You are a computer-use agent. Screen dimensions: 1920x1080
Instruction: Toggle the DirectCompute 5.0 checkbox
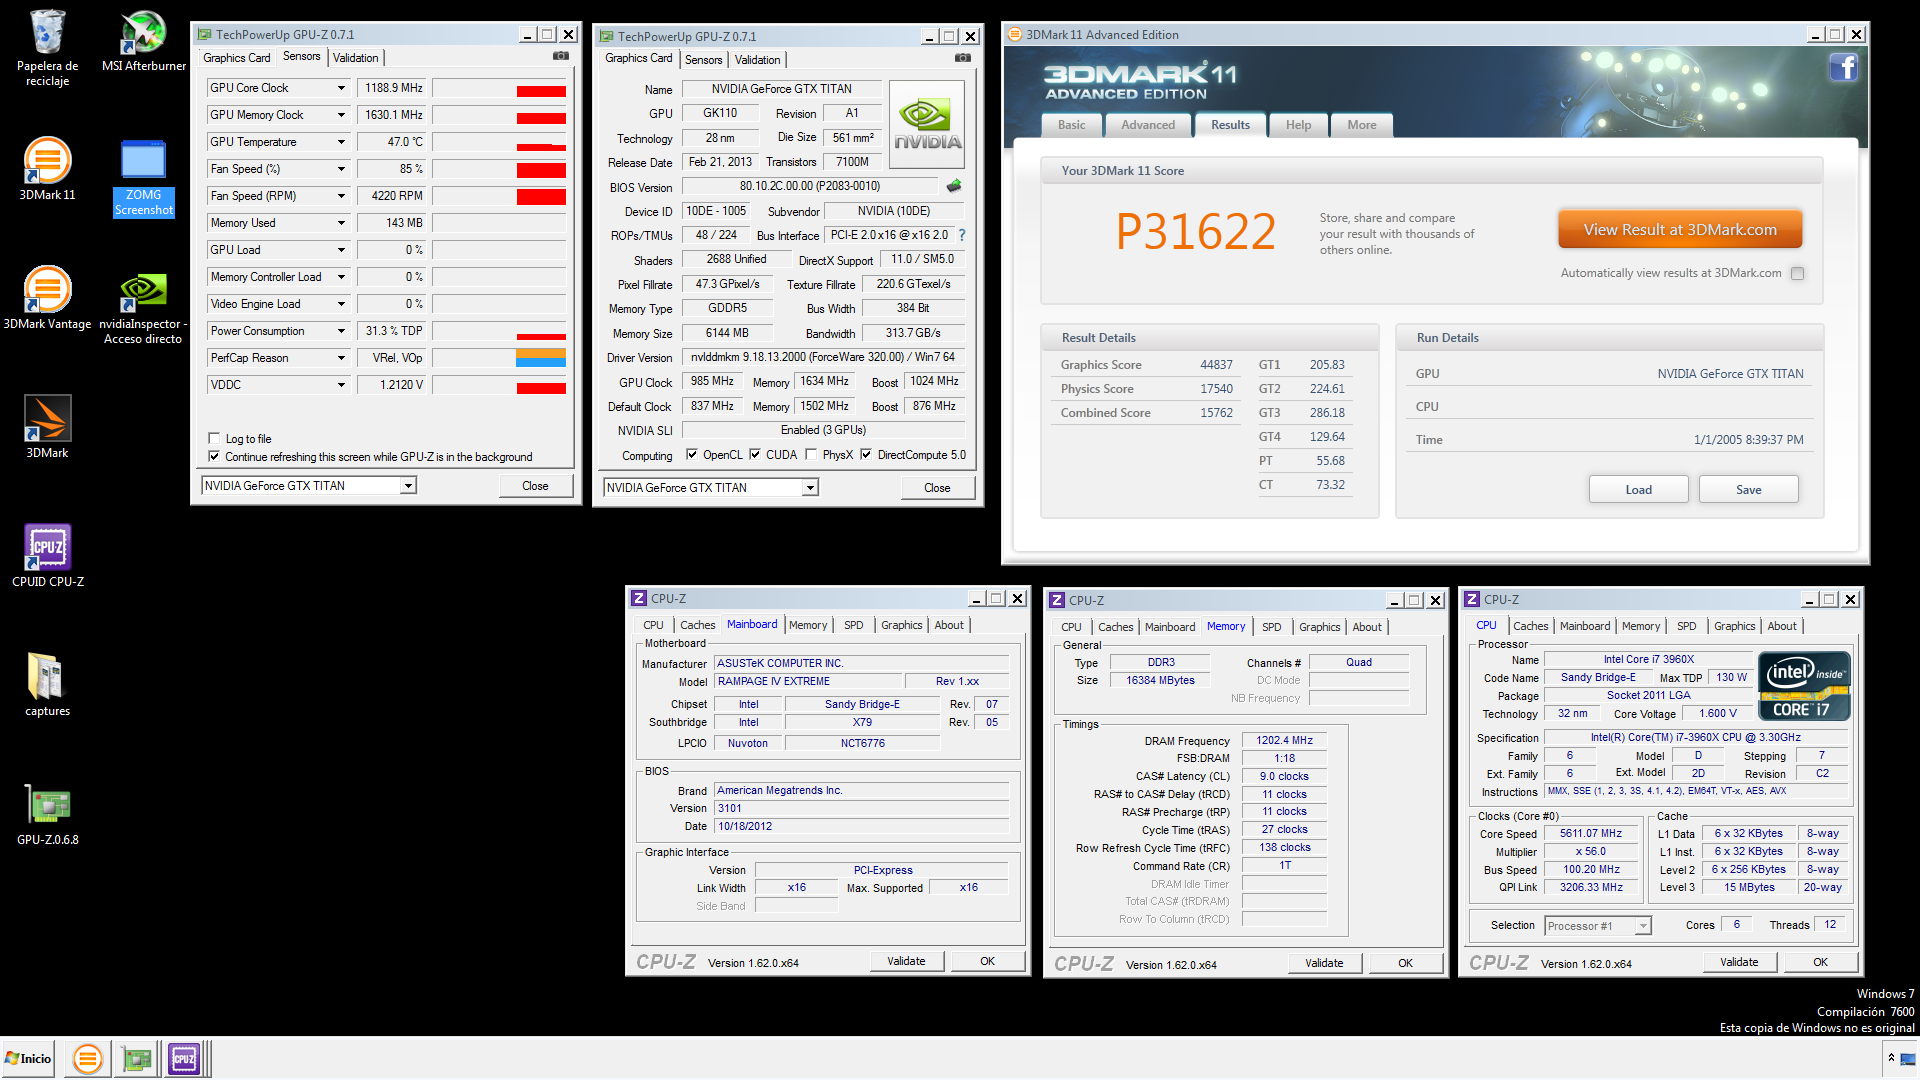[x=866, y=454]
